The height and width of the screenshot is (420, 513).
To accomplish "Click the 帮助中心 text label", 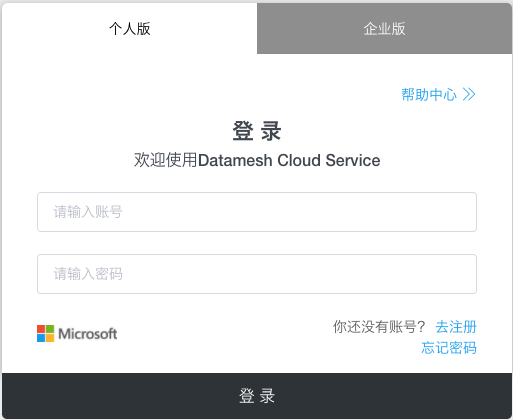I will tap(429, 94).
